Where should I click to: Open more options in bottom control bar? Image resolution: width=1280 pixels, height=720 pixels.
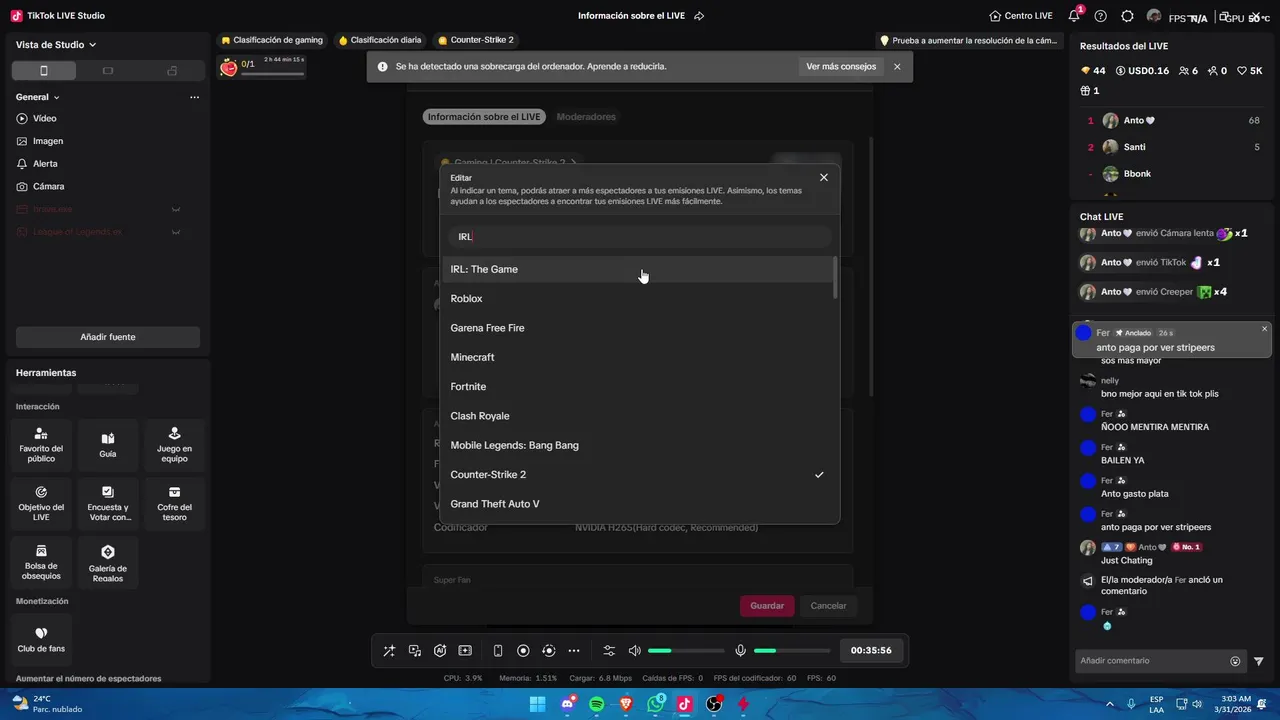click(x=574, y=651)
